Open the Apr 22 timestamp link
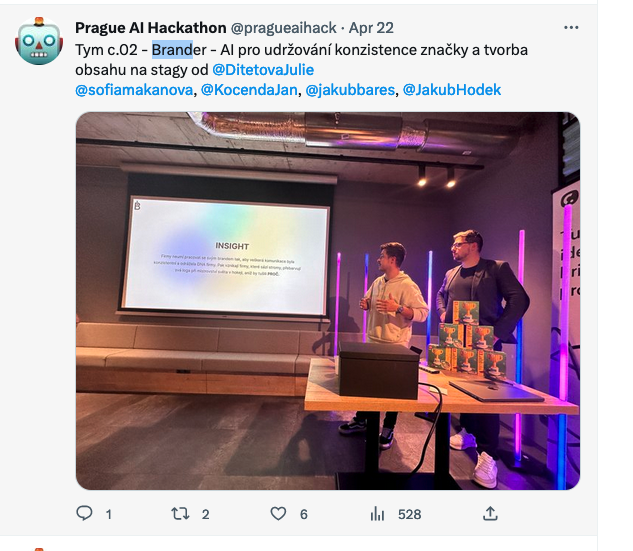This screenshot has height=551, width=633. [x=371, y=28]
